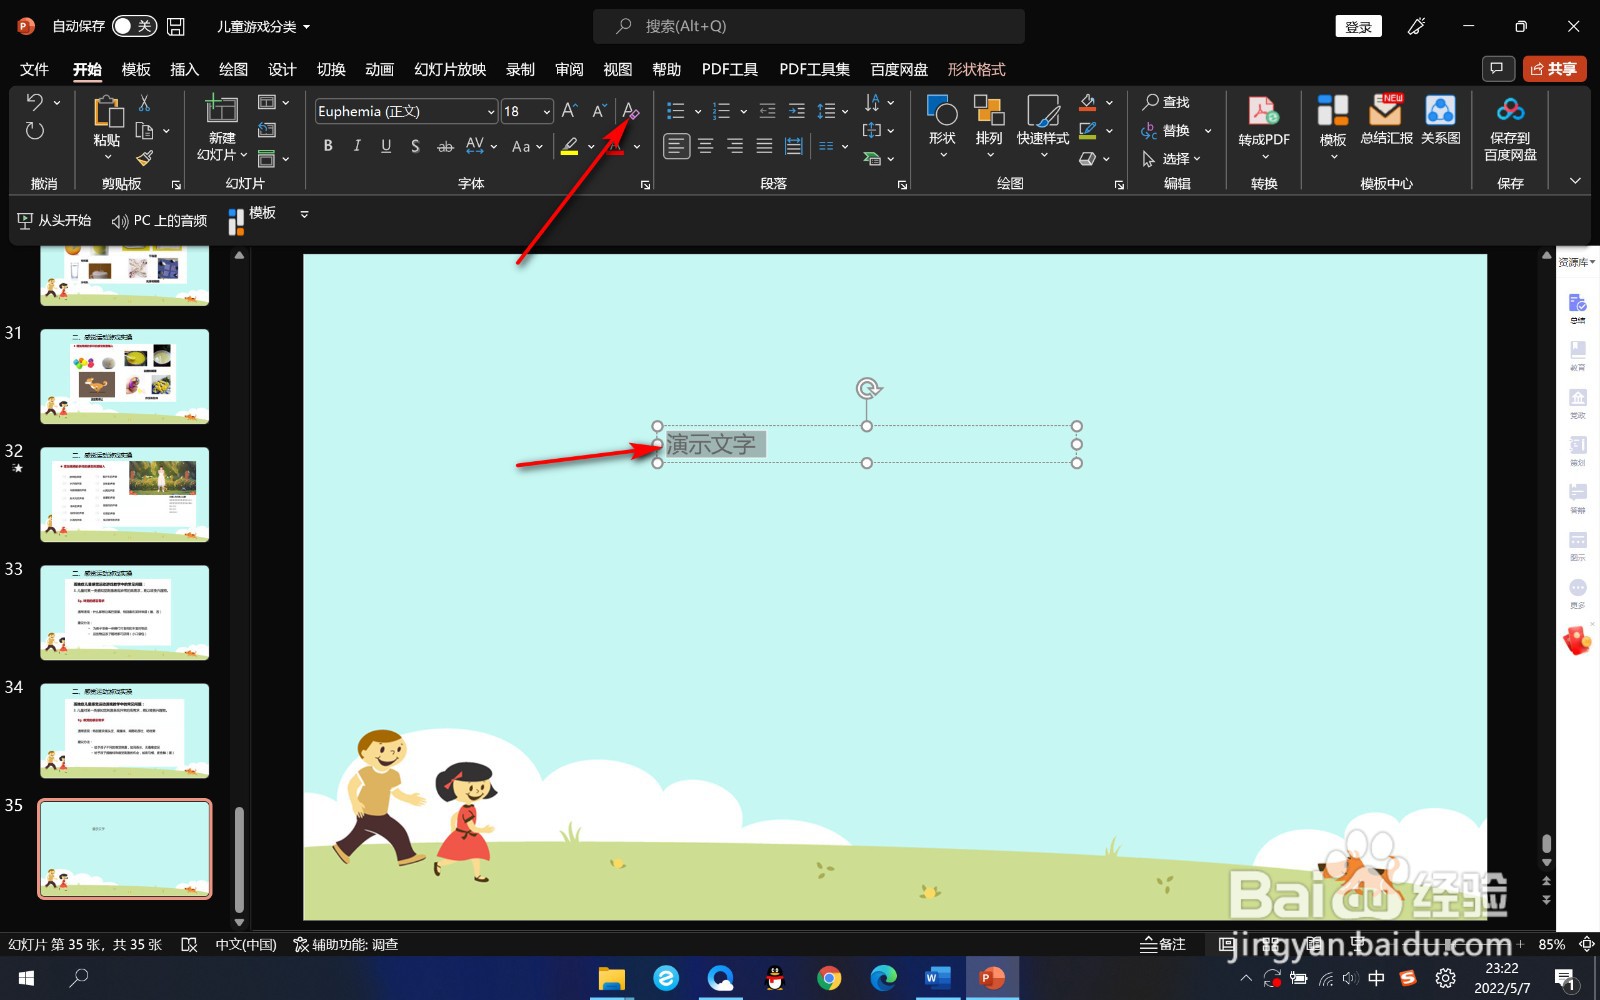This screenshot has height=1000, width=1600.
Task: Click the Find (查找) magnifier
Action: [1151, 102]
